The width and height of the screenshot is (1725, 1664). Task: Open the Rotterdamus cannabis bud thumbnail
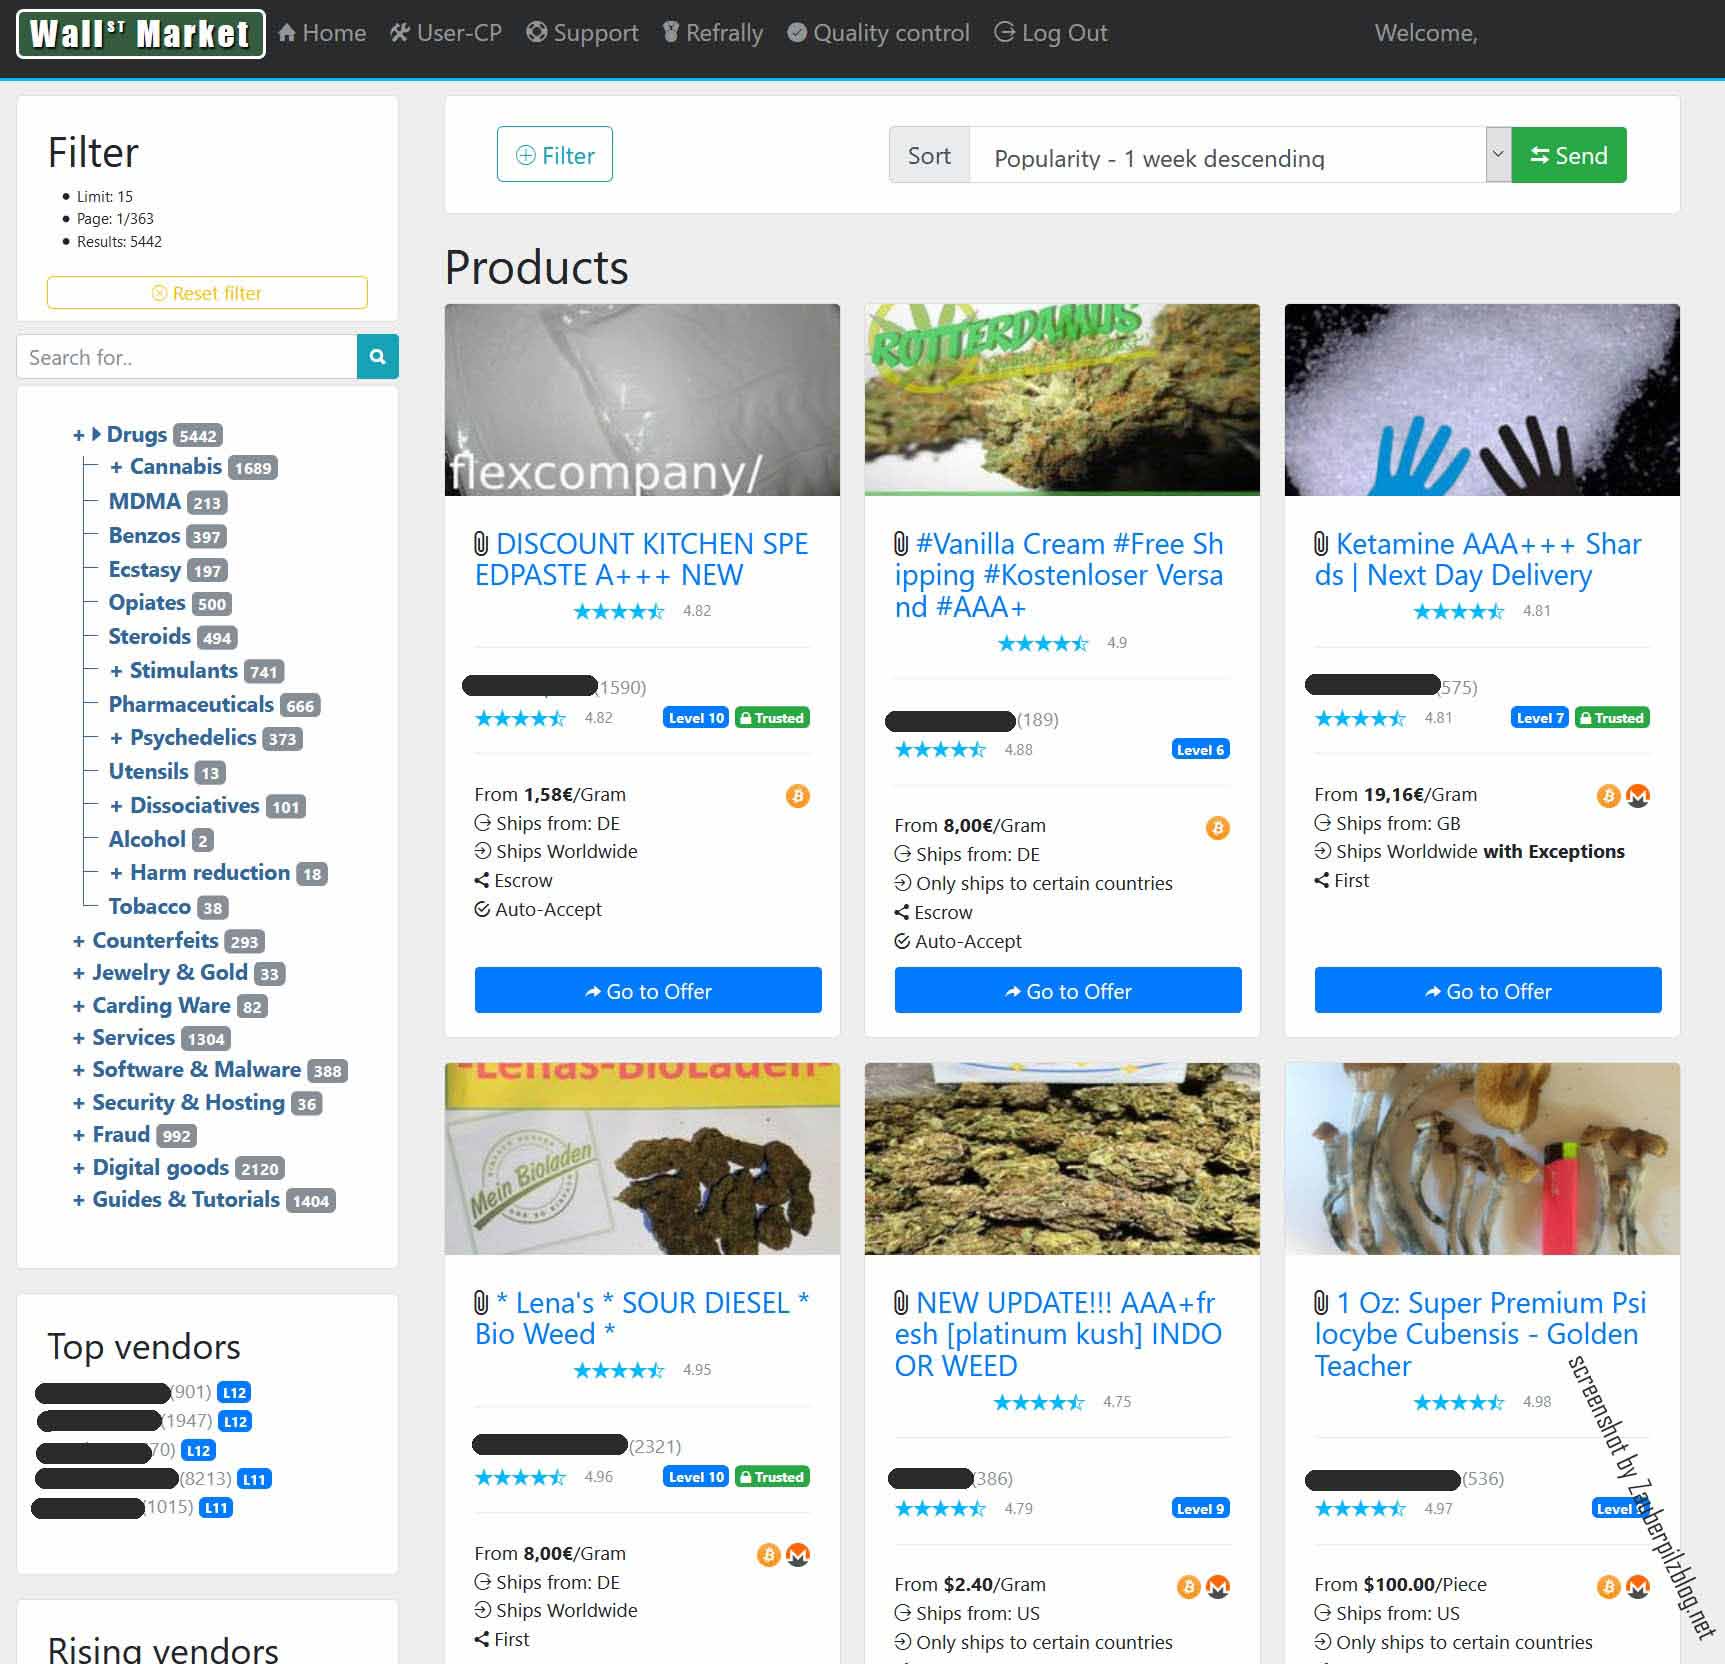pos(1062,400)
